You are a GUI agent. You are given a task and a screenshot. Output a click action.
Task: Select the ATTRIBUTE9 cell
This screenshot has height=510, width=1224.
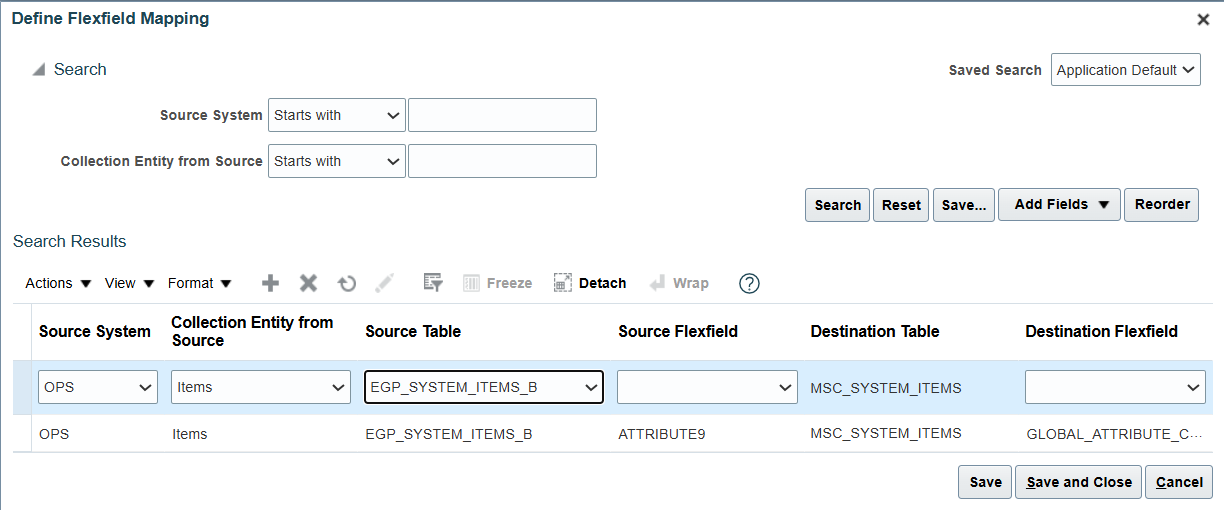tap(662, 434)
